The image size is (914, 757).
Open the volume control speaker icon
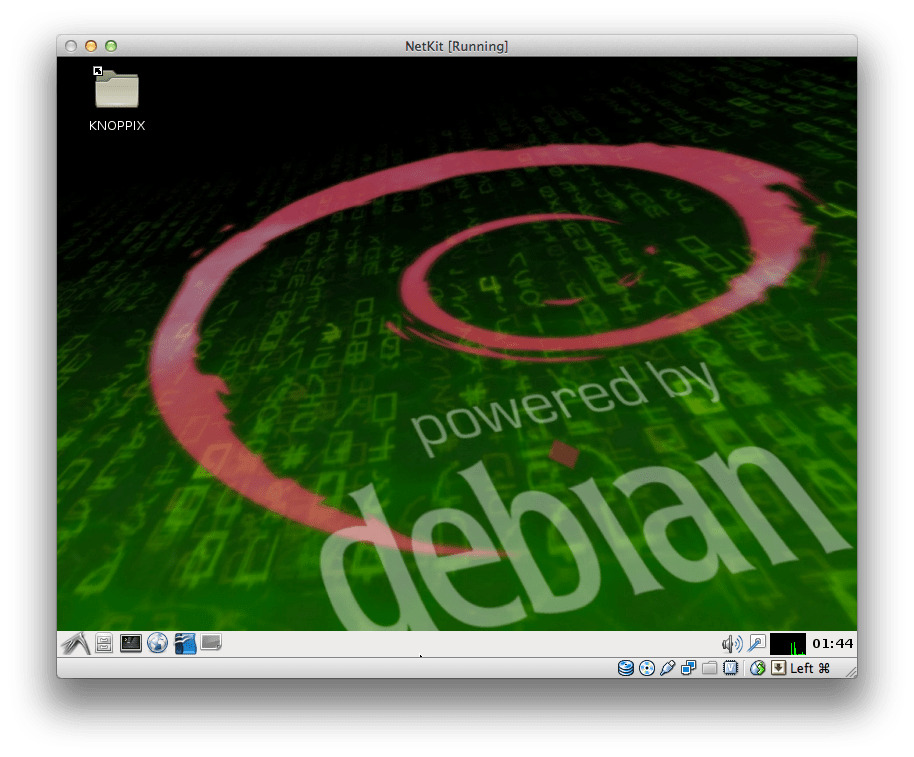[x=732, y=643]
